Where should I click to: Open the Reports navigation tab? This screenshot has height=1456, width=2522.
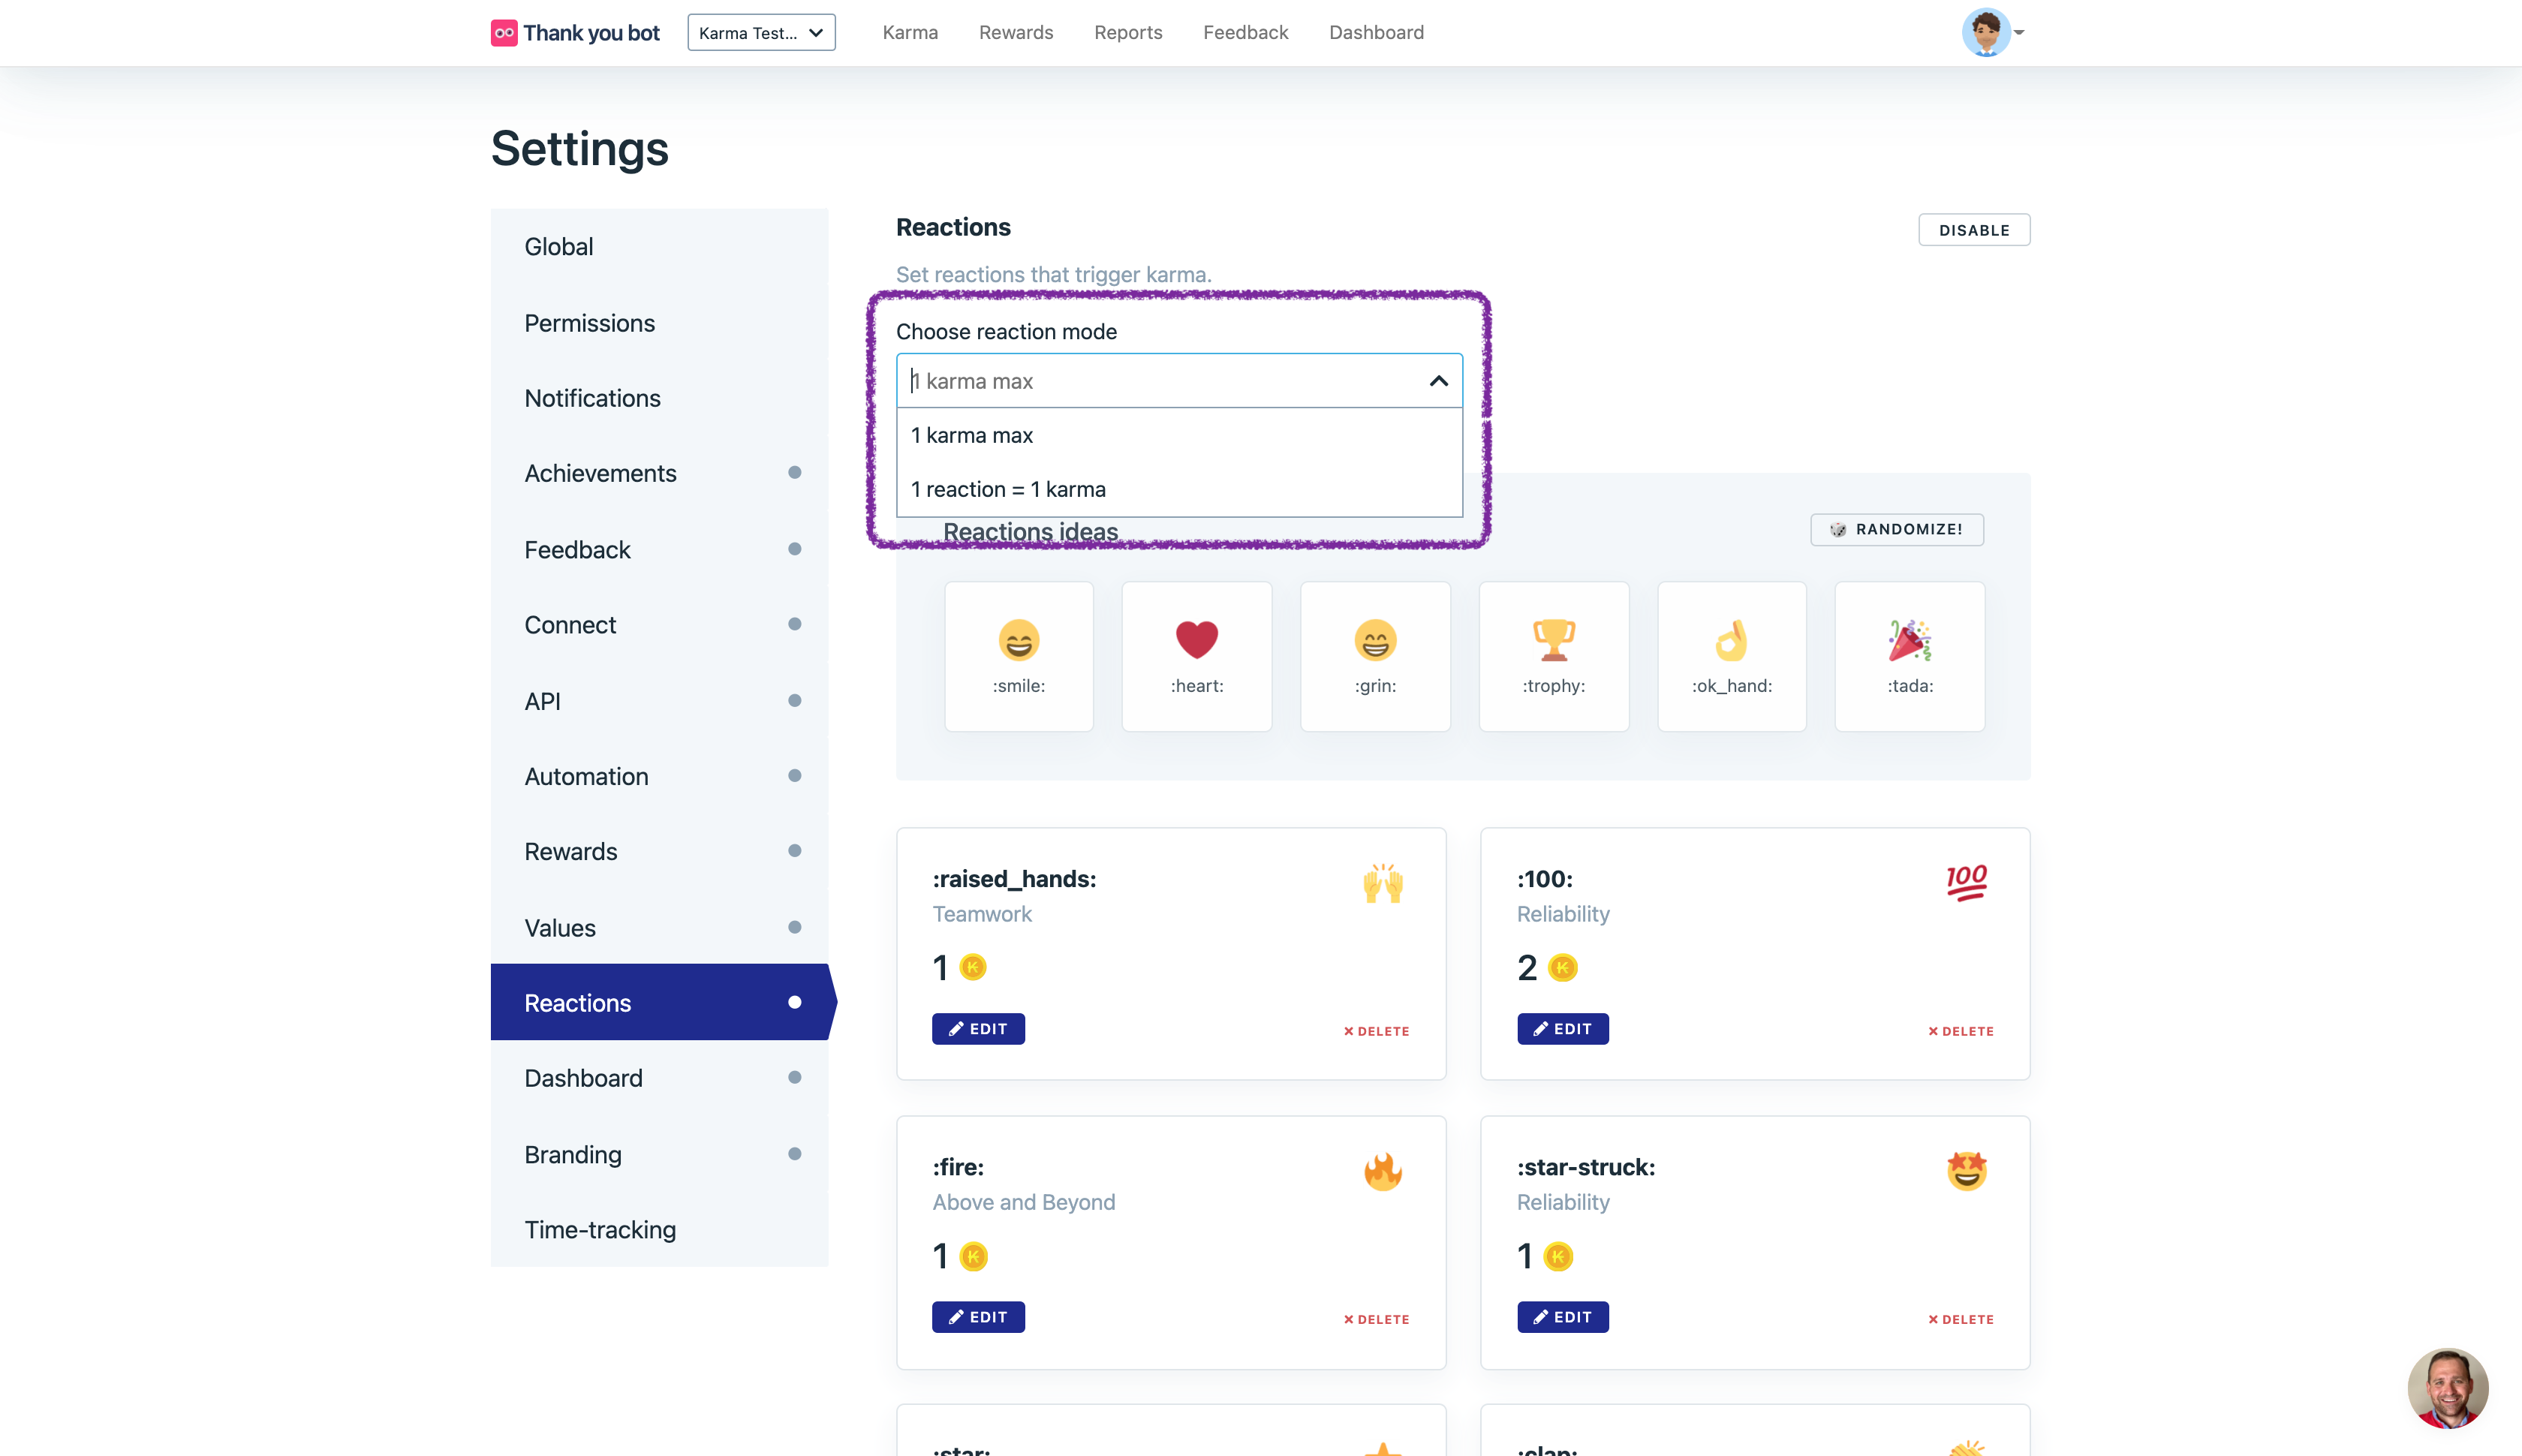click(x=1127, y=33)
